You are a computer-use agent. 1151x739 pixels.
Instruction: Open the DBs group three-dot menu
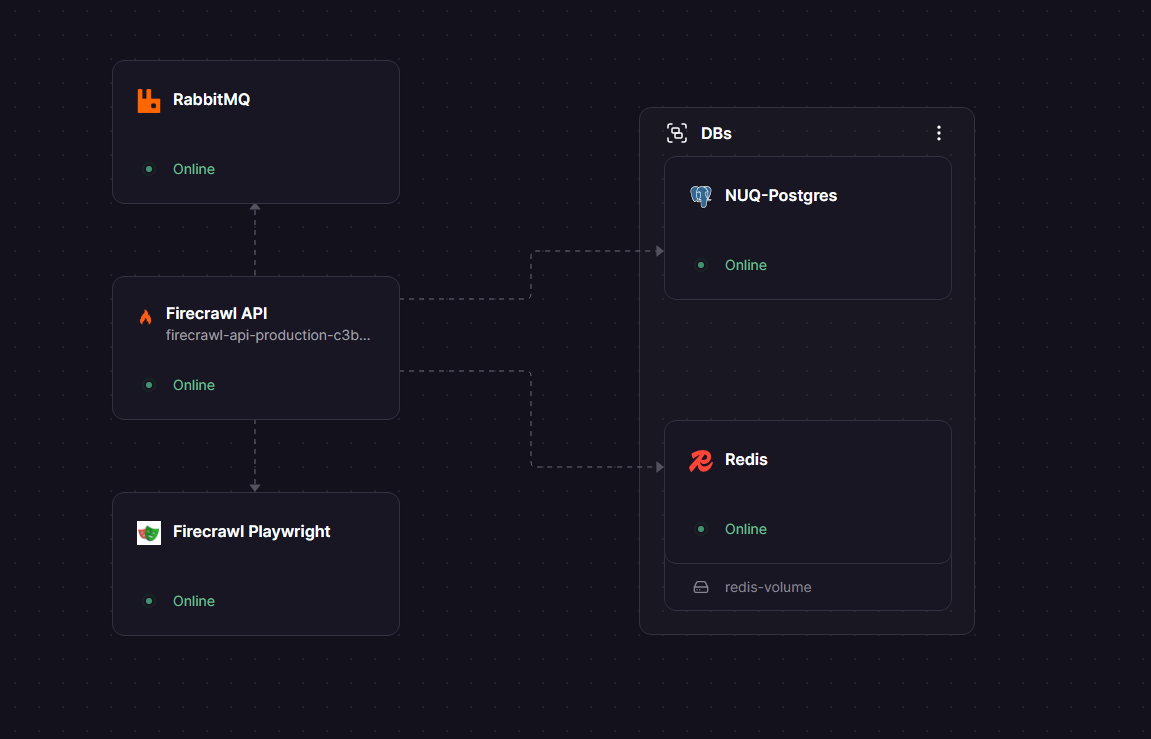coord(939,133)
